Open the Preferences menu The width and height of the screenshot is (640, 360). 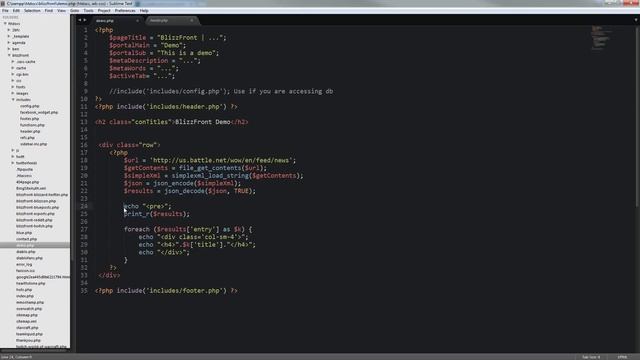click(125, 11)
